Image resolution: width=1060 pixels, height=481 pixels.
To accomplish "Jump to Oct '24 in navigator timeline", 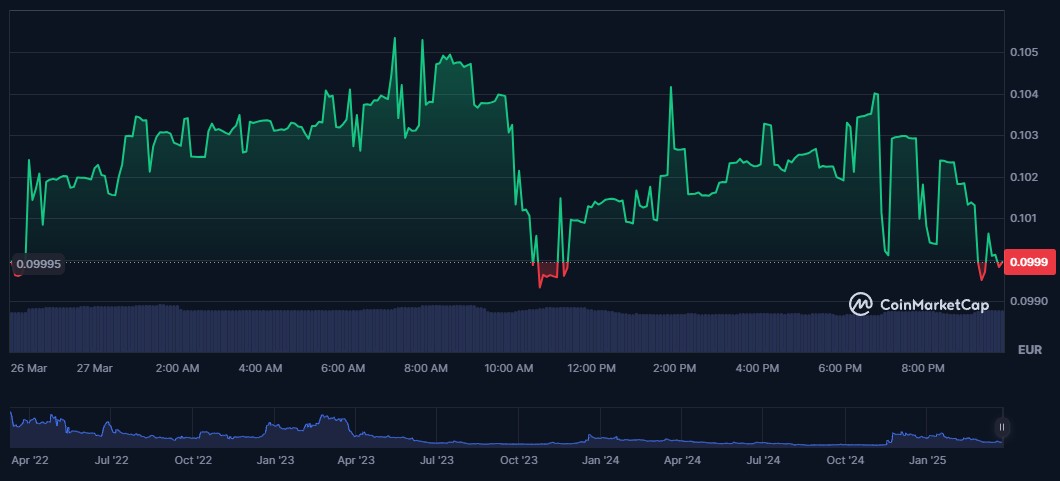I will coord(845,461).
